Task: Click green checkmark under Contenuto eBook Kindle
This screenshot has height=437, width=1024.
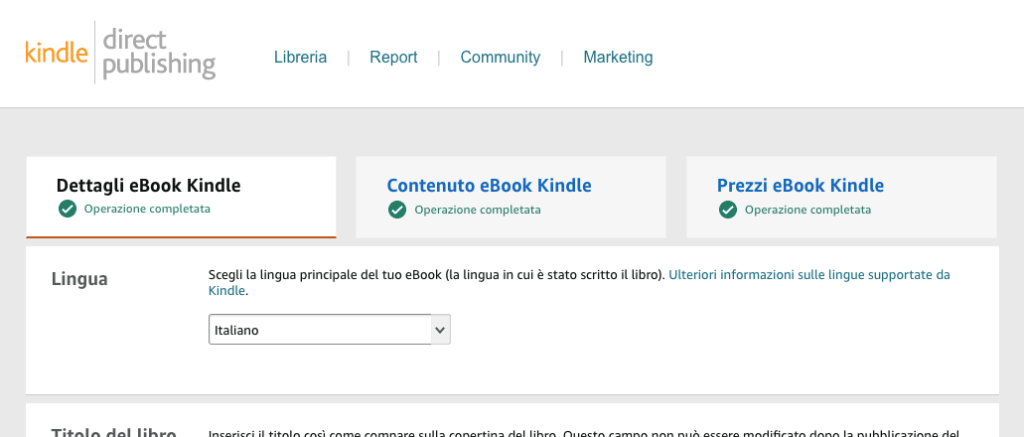Action: click(397, 210)
